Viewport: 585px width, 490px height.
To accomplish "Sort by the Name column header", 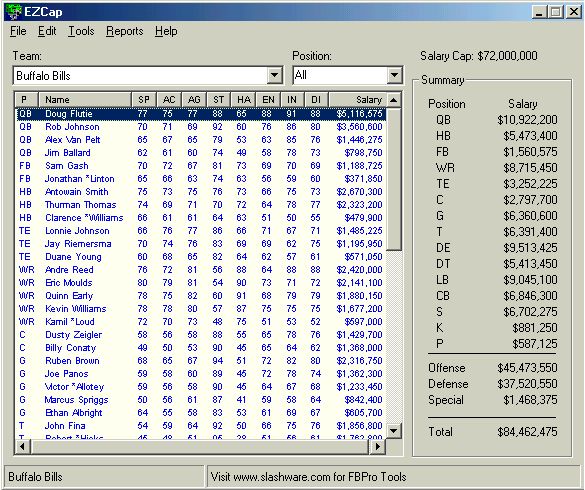I will point(85,99).
